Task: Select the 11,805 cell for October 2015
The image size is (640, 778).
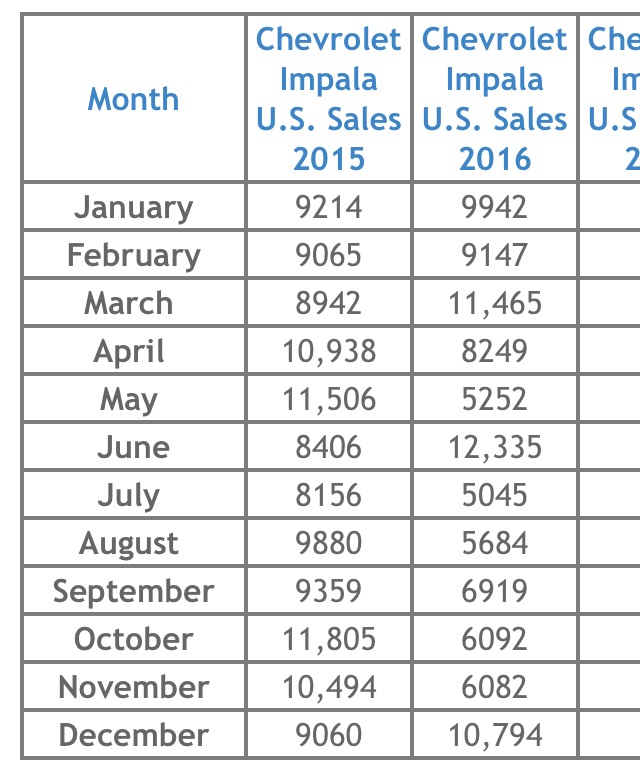Action: pos(328,639)
